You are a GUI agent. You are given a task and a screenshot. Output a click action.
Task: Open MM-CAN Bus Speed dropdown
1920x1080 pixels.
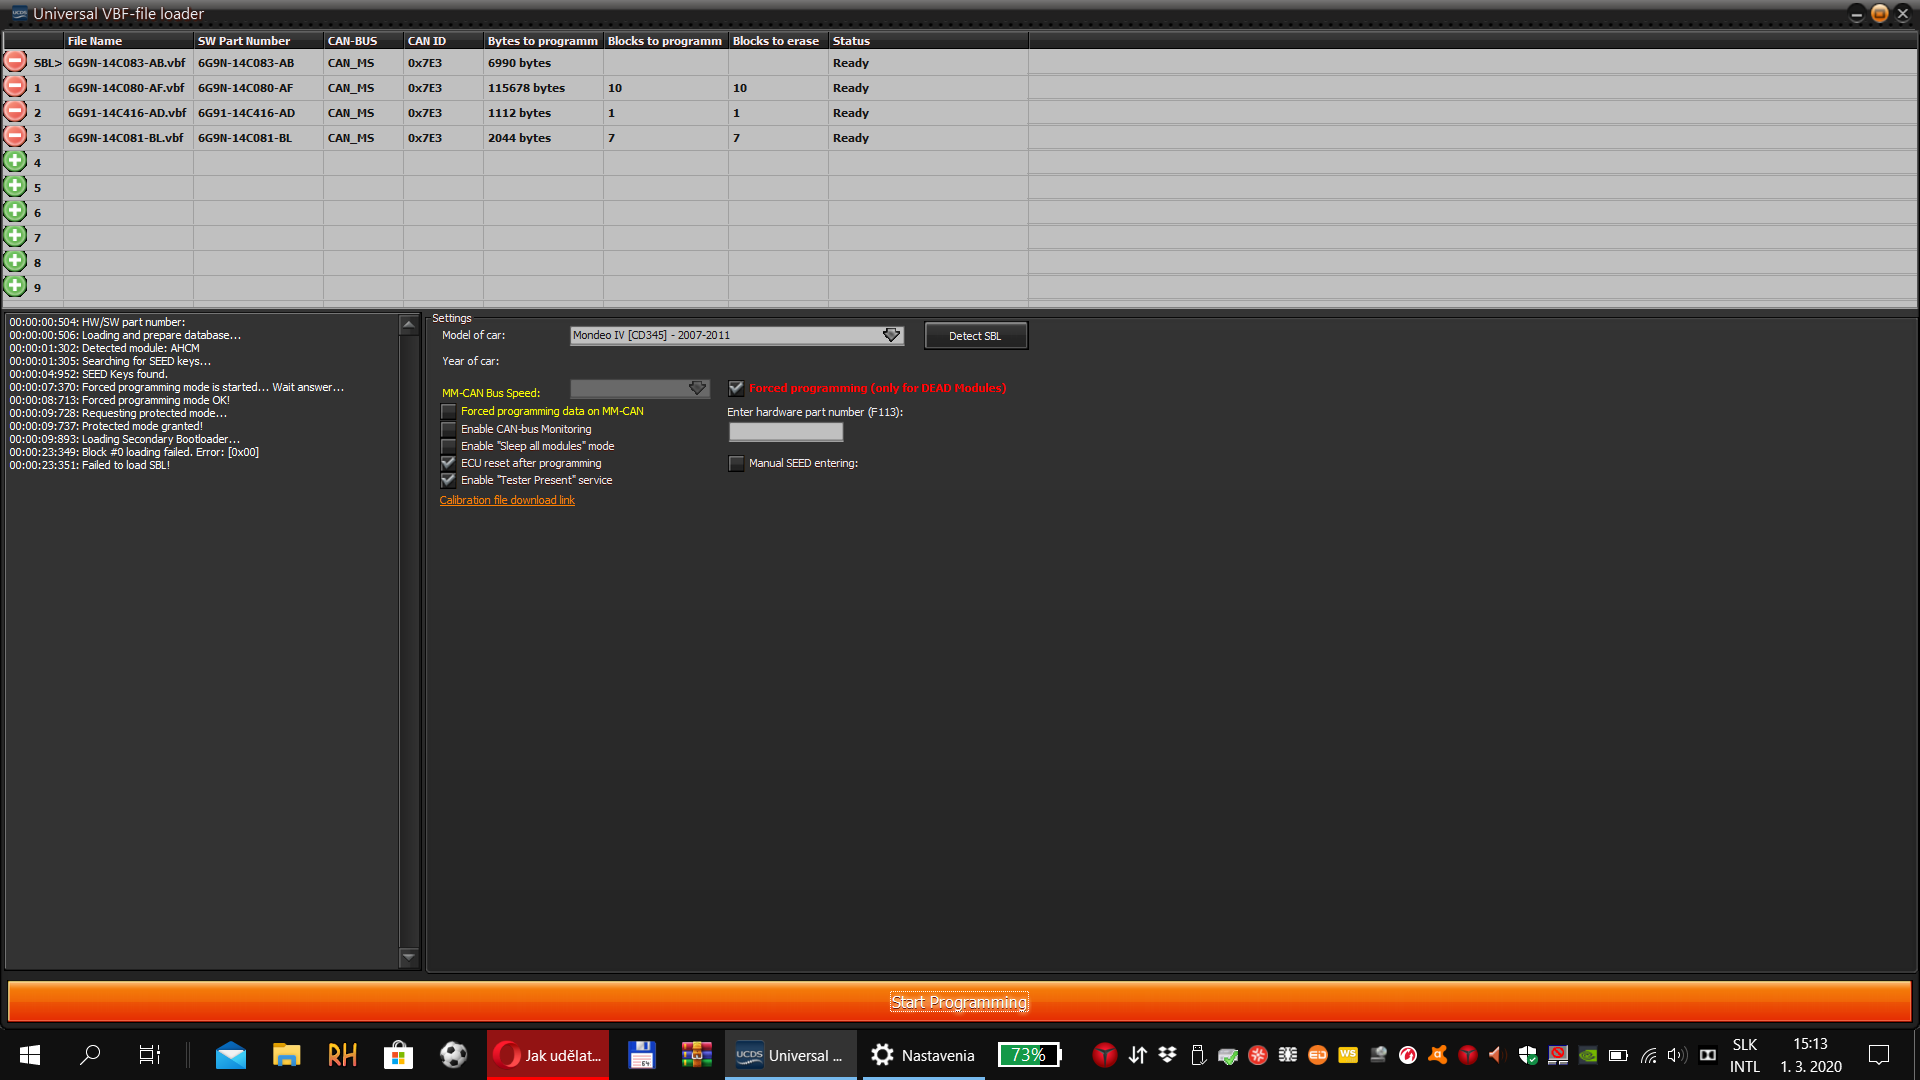tap(697, 388)
